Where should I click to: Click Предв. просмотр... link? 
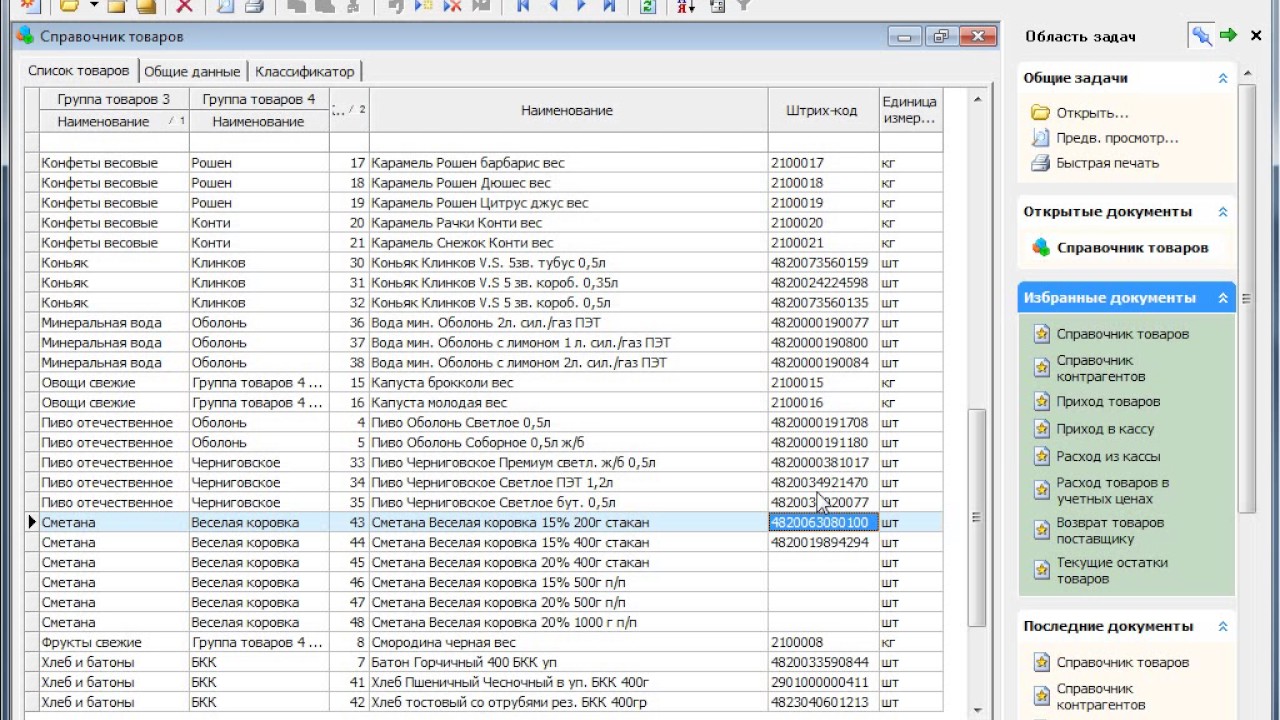(x=1117, y=138)
